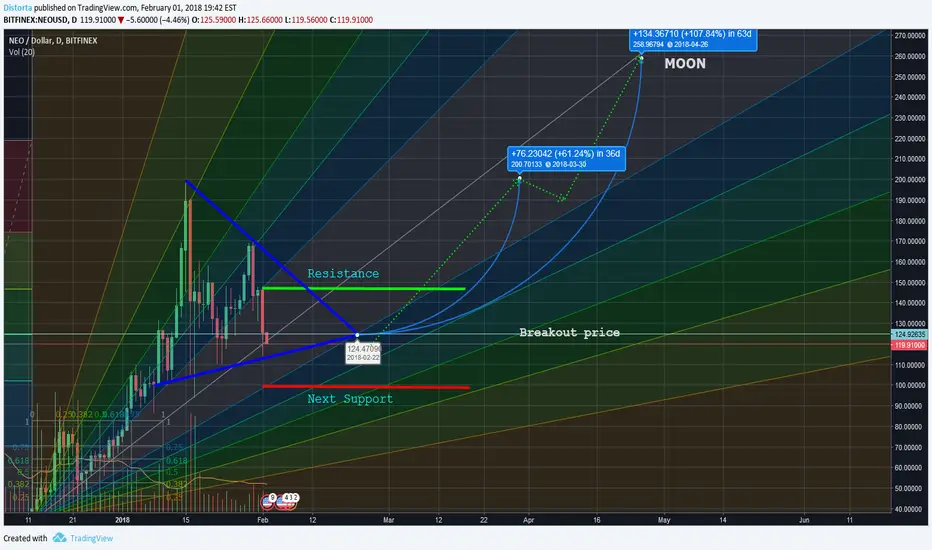
Task: Click the Jun label on the time axis
Action: pyautogui.click(x=804, y=520)
